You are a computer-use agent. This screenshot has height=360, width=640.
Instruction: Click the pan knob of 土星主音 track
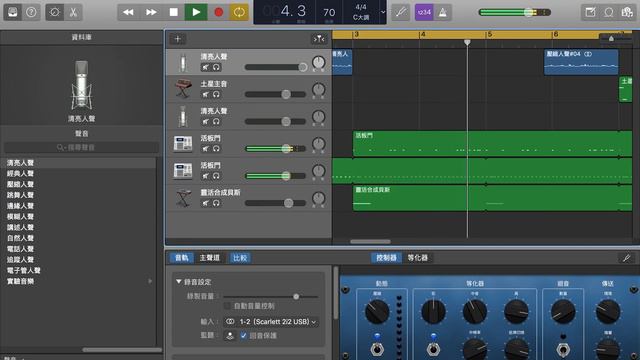(x=318, y=90)
